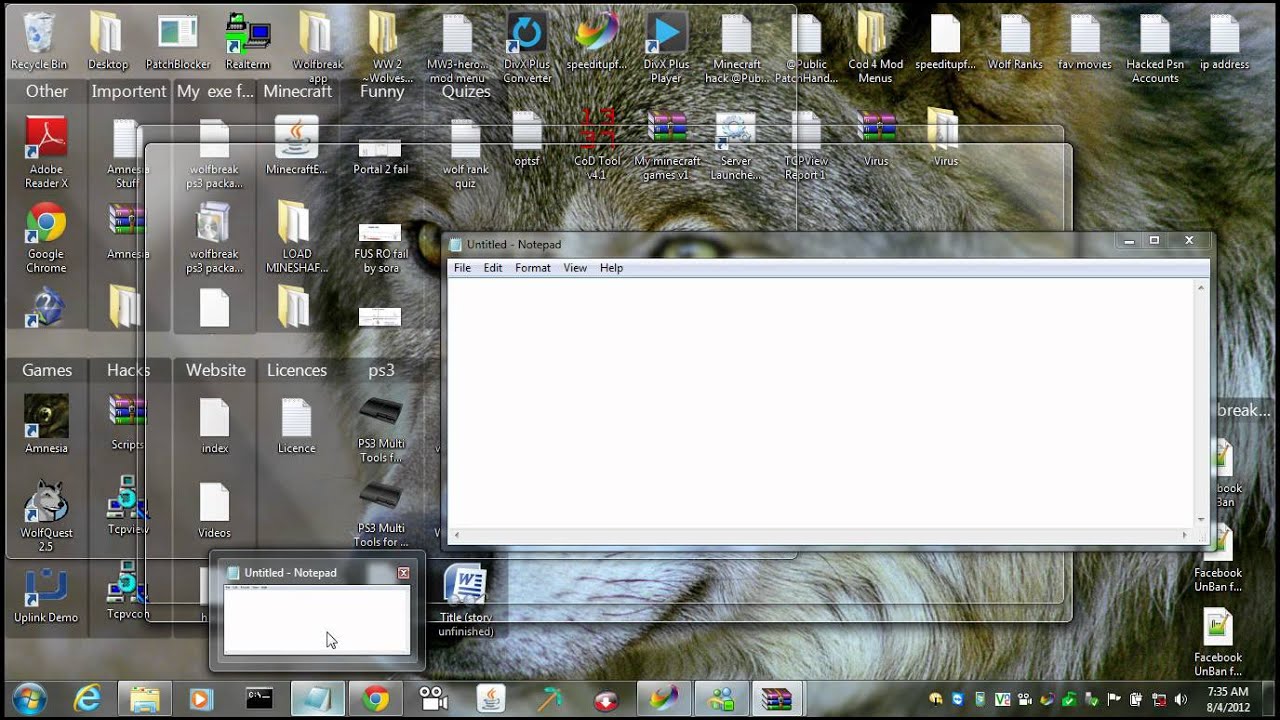The image size is (1280, 720).
Task: Click the Notepad taskbar button
Action: pos(318,698)
